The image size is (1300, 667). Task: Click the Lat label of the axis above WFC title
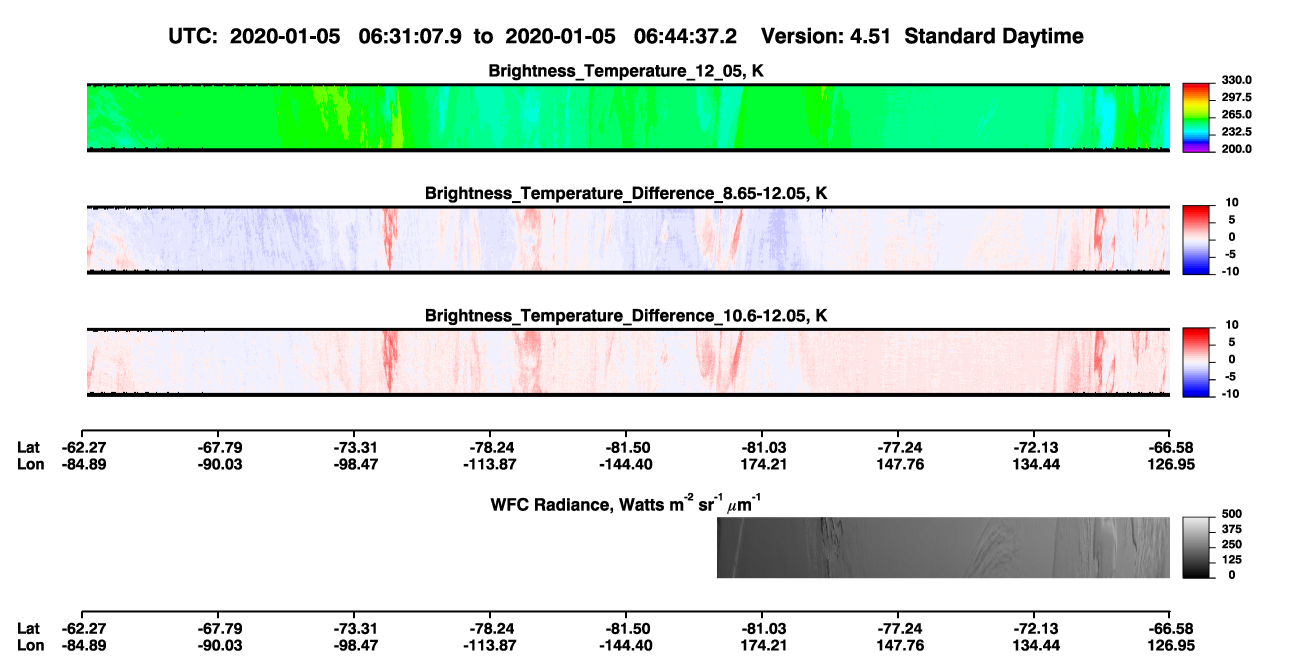pyautogui.click(x=28, y=448)
